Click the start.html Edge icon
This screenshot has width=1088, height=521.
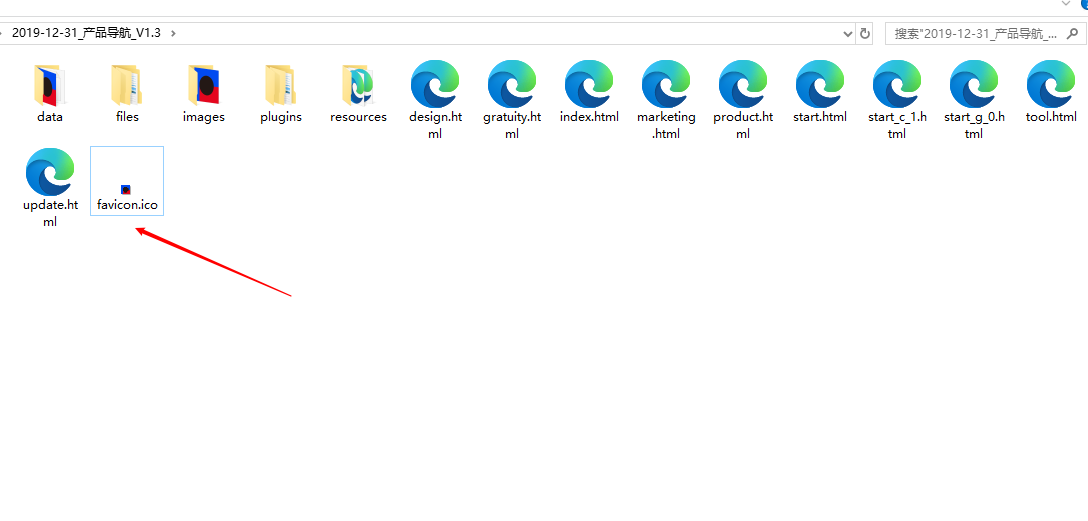pos(820,84)
